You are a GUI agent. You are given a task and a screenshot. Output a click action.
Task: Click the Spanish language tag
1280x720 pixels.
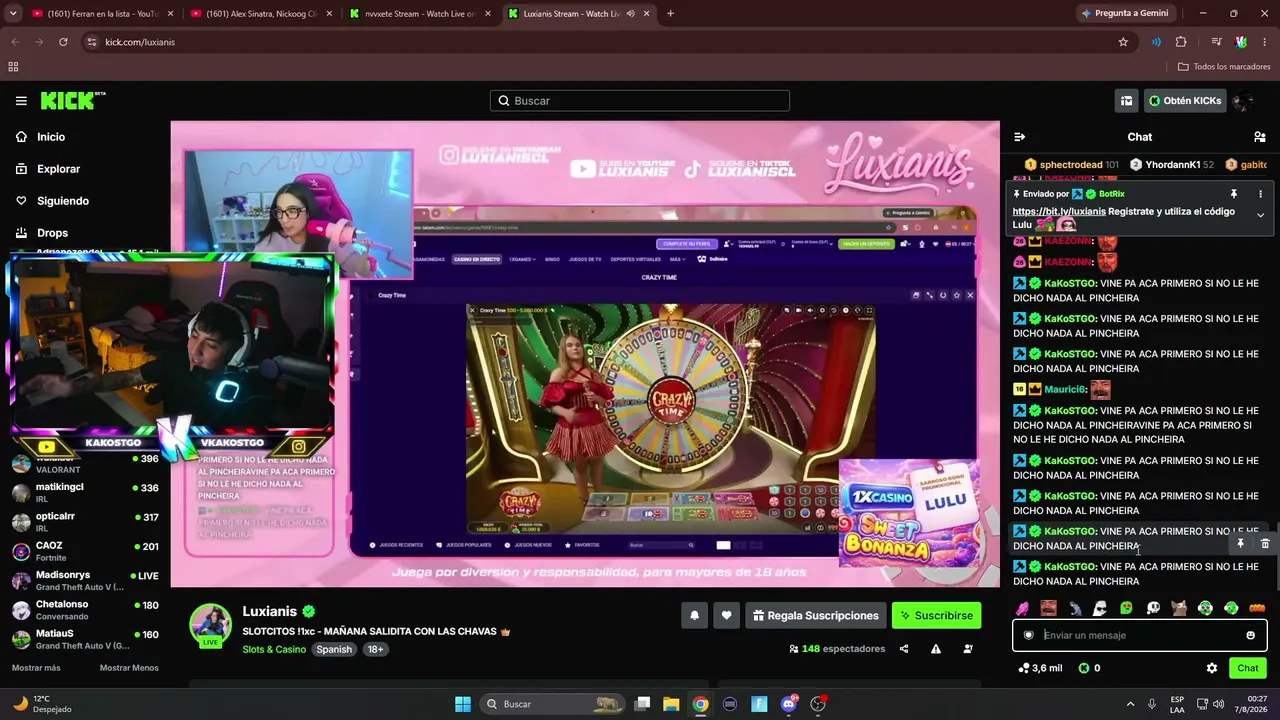click(x=334, y=650)
